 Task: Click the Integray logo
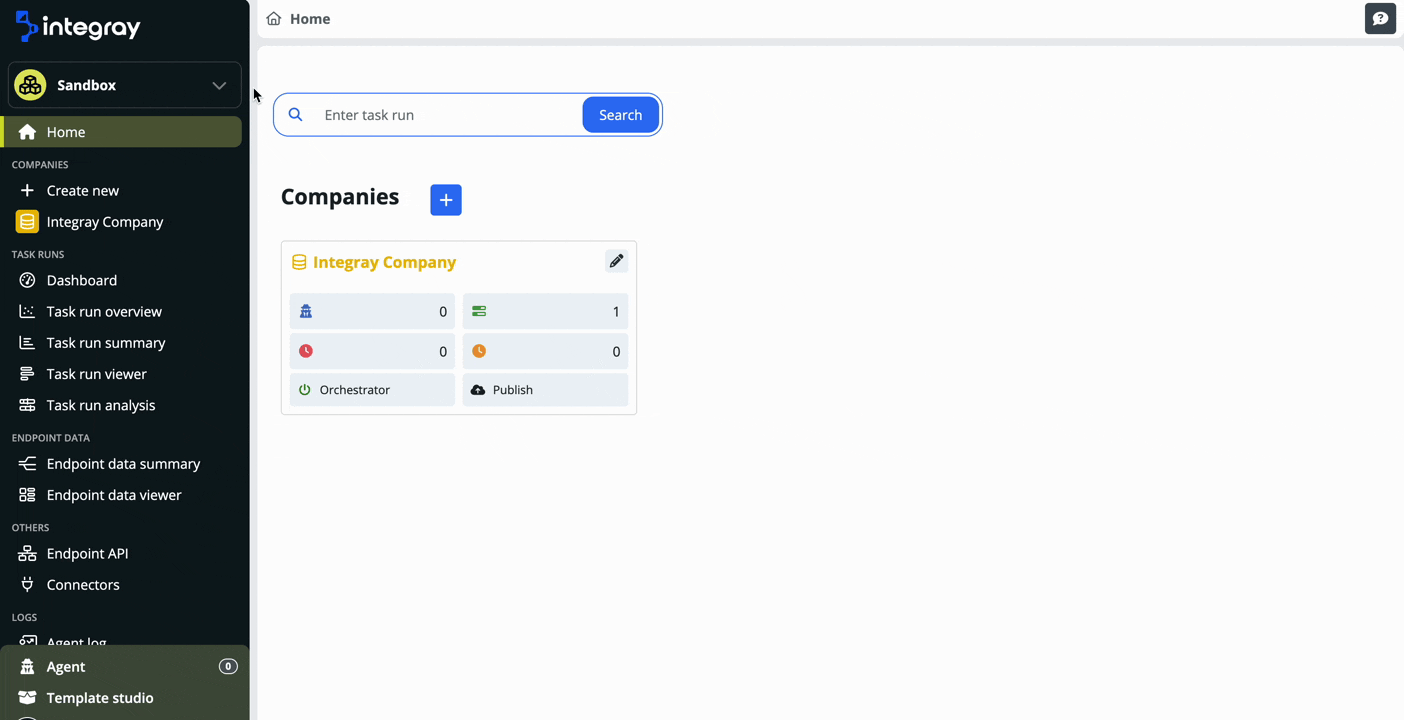(x=77, y=26)
